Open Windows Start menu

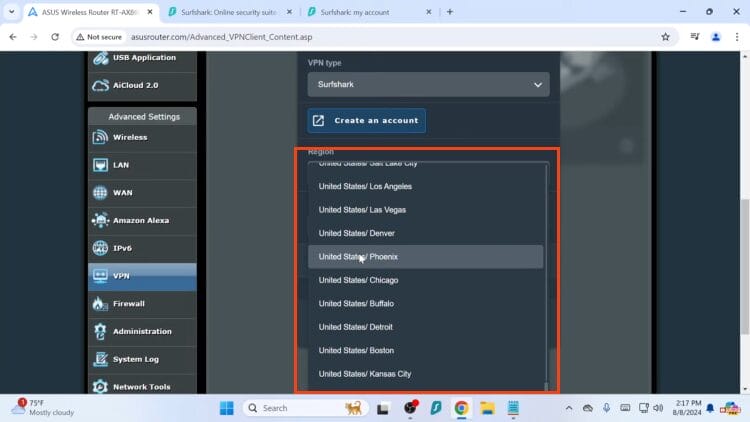[227, 408]
